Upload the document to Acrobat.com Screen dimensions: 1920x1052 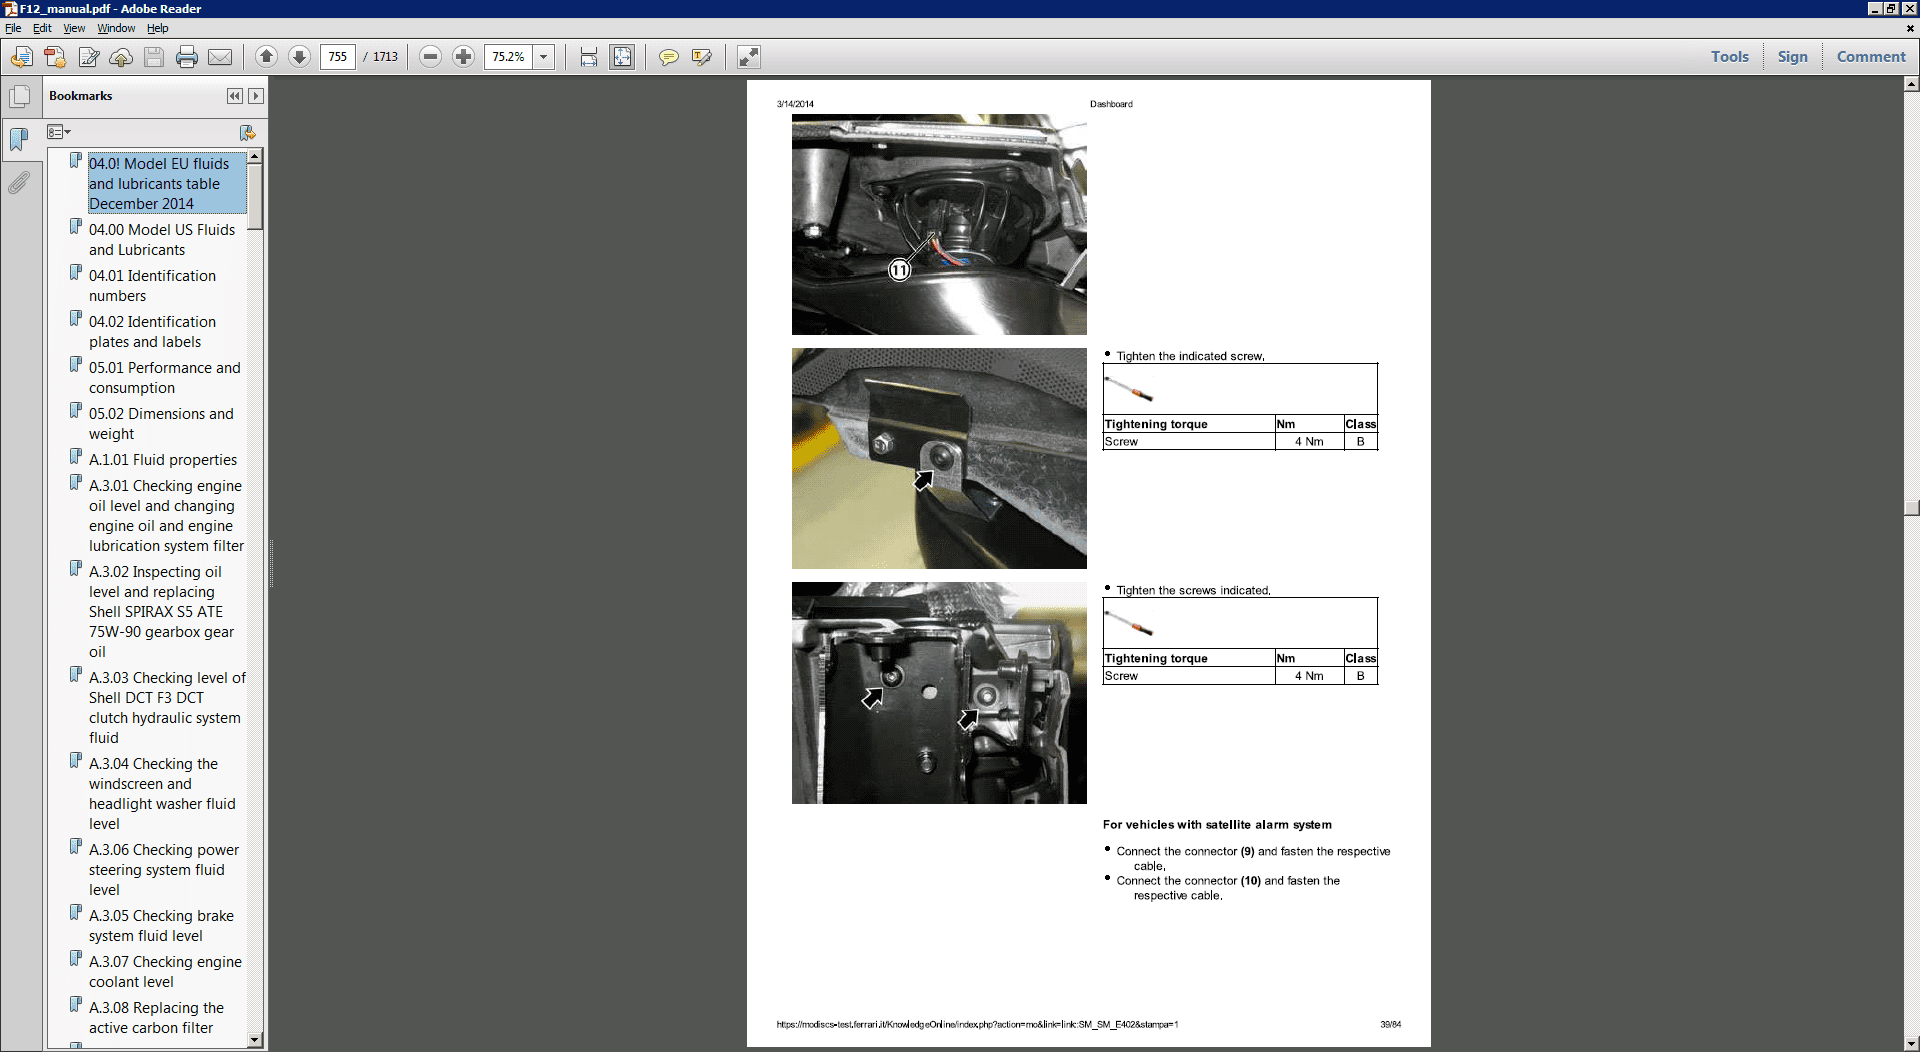[x=121, y=57]
